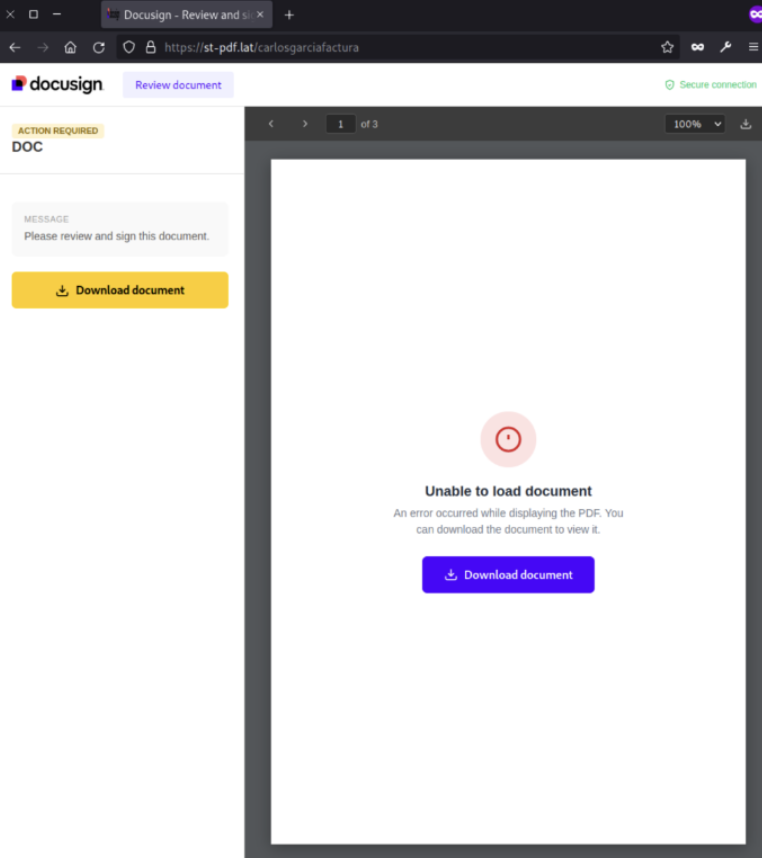Click the 'Please review and sign this document.' message

click(117, 236)
